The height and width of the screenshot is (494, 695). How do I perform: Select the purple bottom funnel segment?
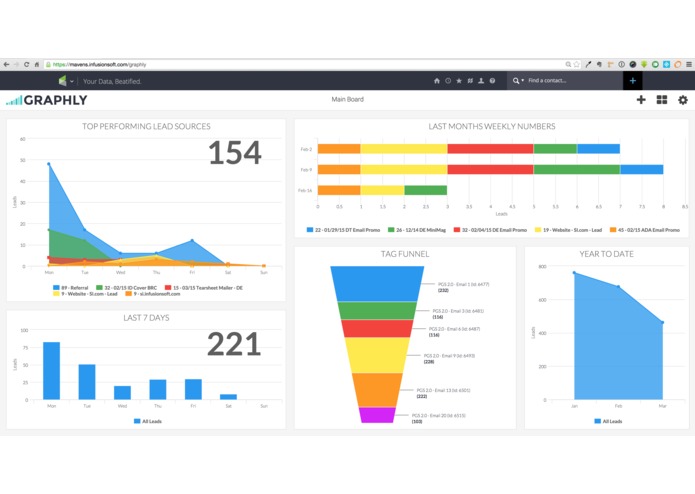(377, 415)
